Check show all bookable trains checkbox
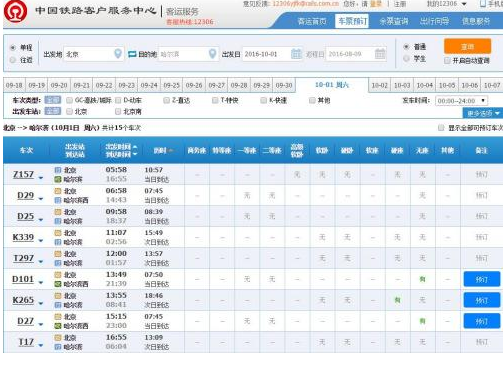Screen dimensions: 504x366 tap(441, 128)
